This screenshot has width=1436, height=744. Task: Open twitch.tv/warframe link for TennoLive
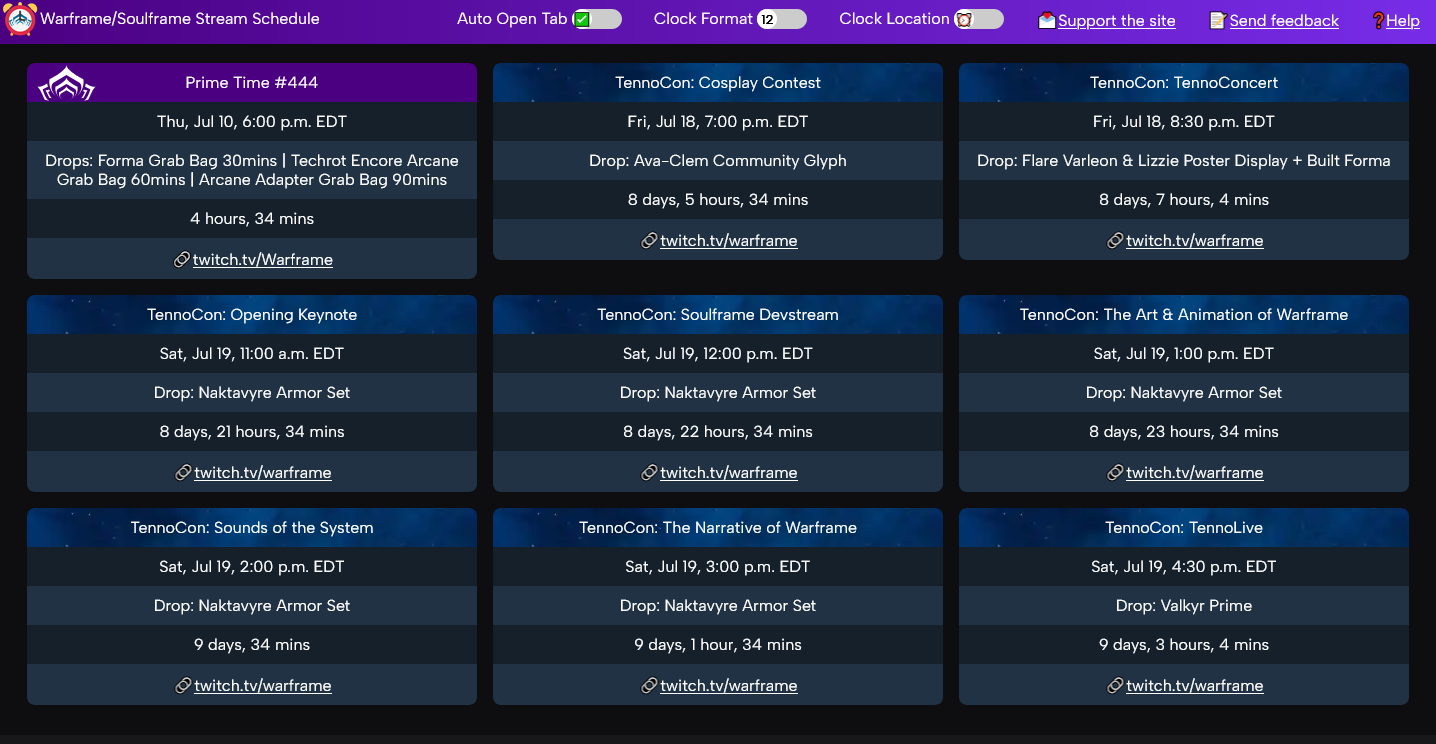pos(1195,685)
